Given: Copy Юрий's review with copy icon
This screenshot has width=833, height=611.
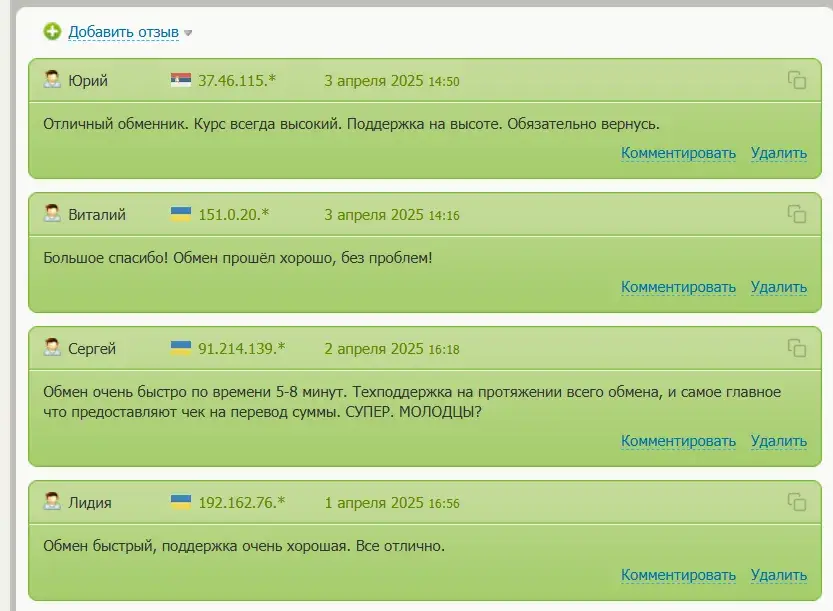Looking at the screenshot, I should (x=796, y=80).
